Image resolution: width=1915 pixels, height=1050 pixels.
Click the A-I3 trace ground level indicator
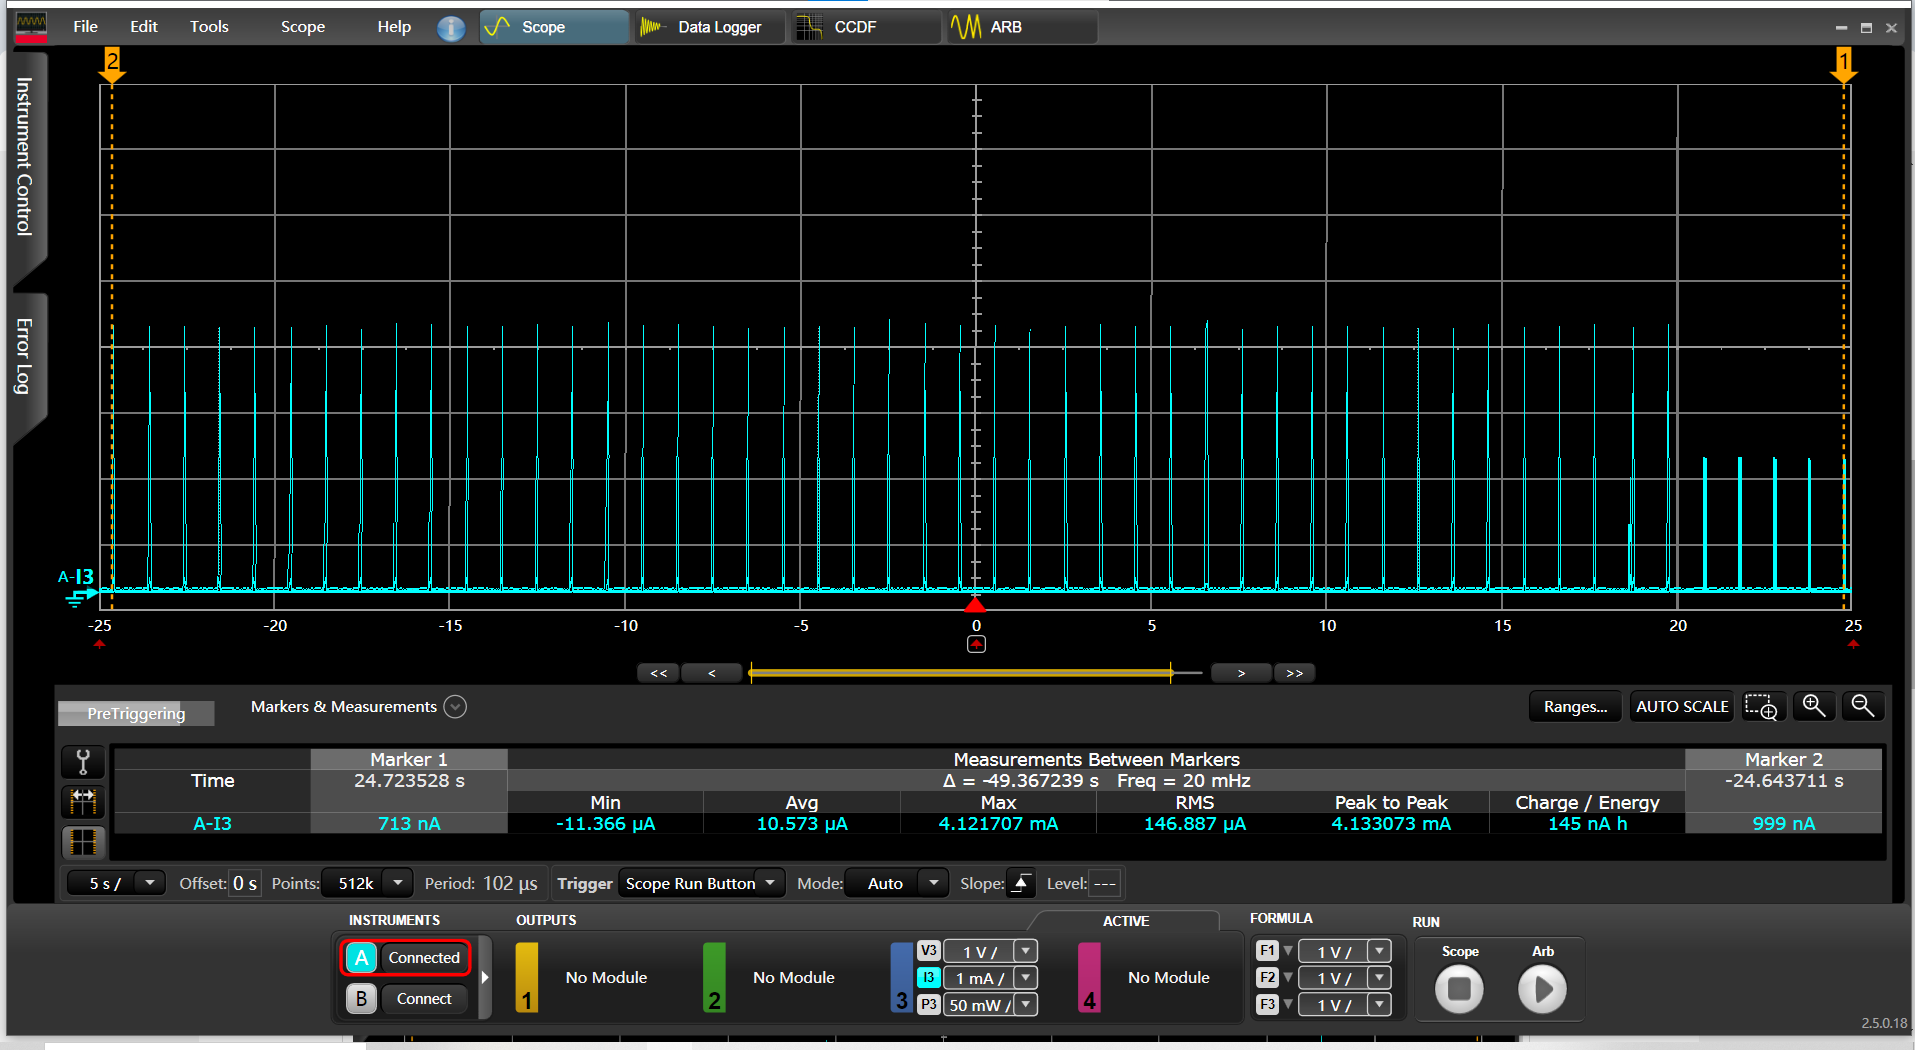pos(78,587)
